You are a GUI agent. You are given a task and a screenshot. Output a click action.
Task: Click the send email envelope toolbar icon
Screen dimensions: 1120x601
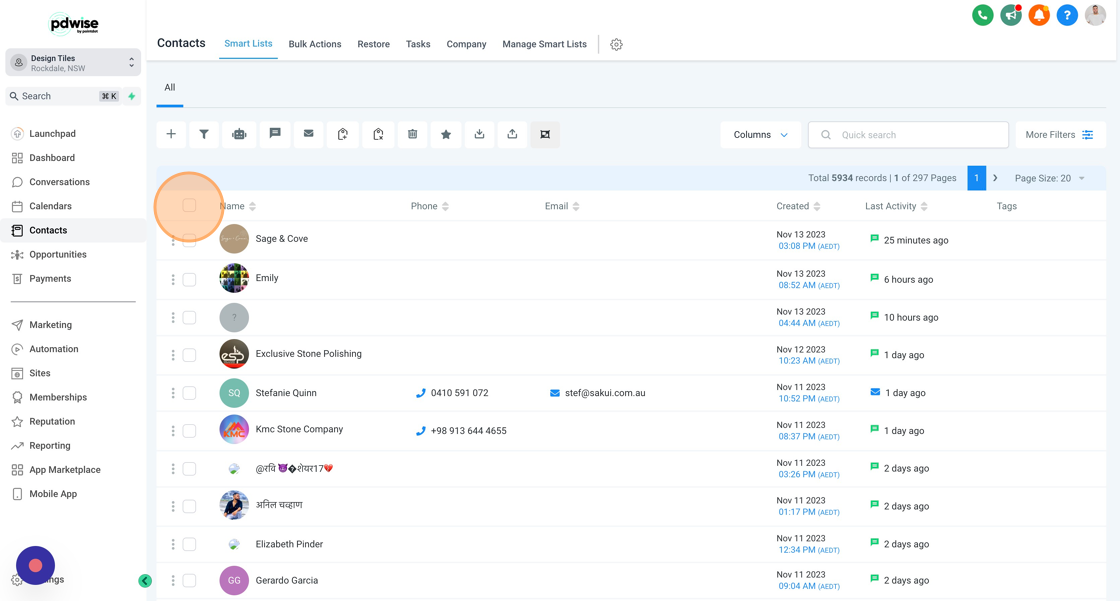coord(309,134)
